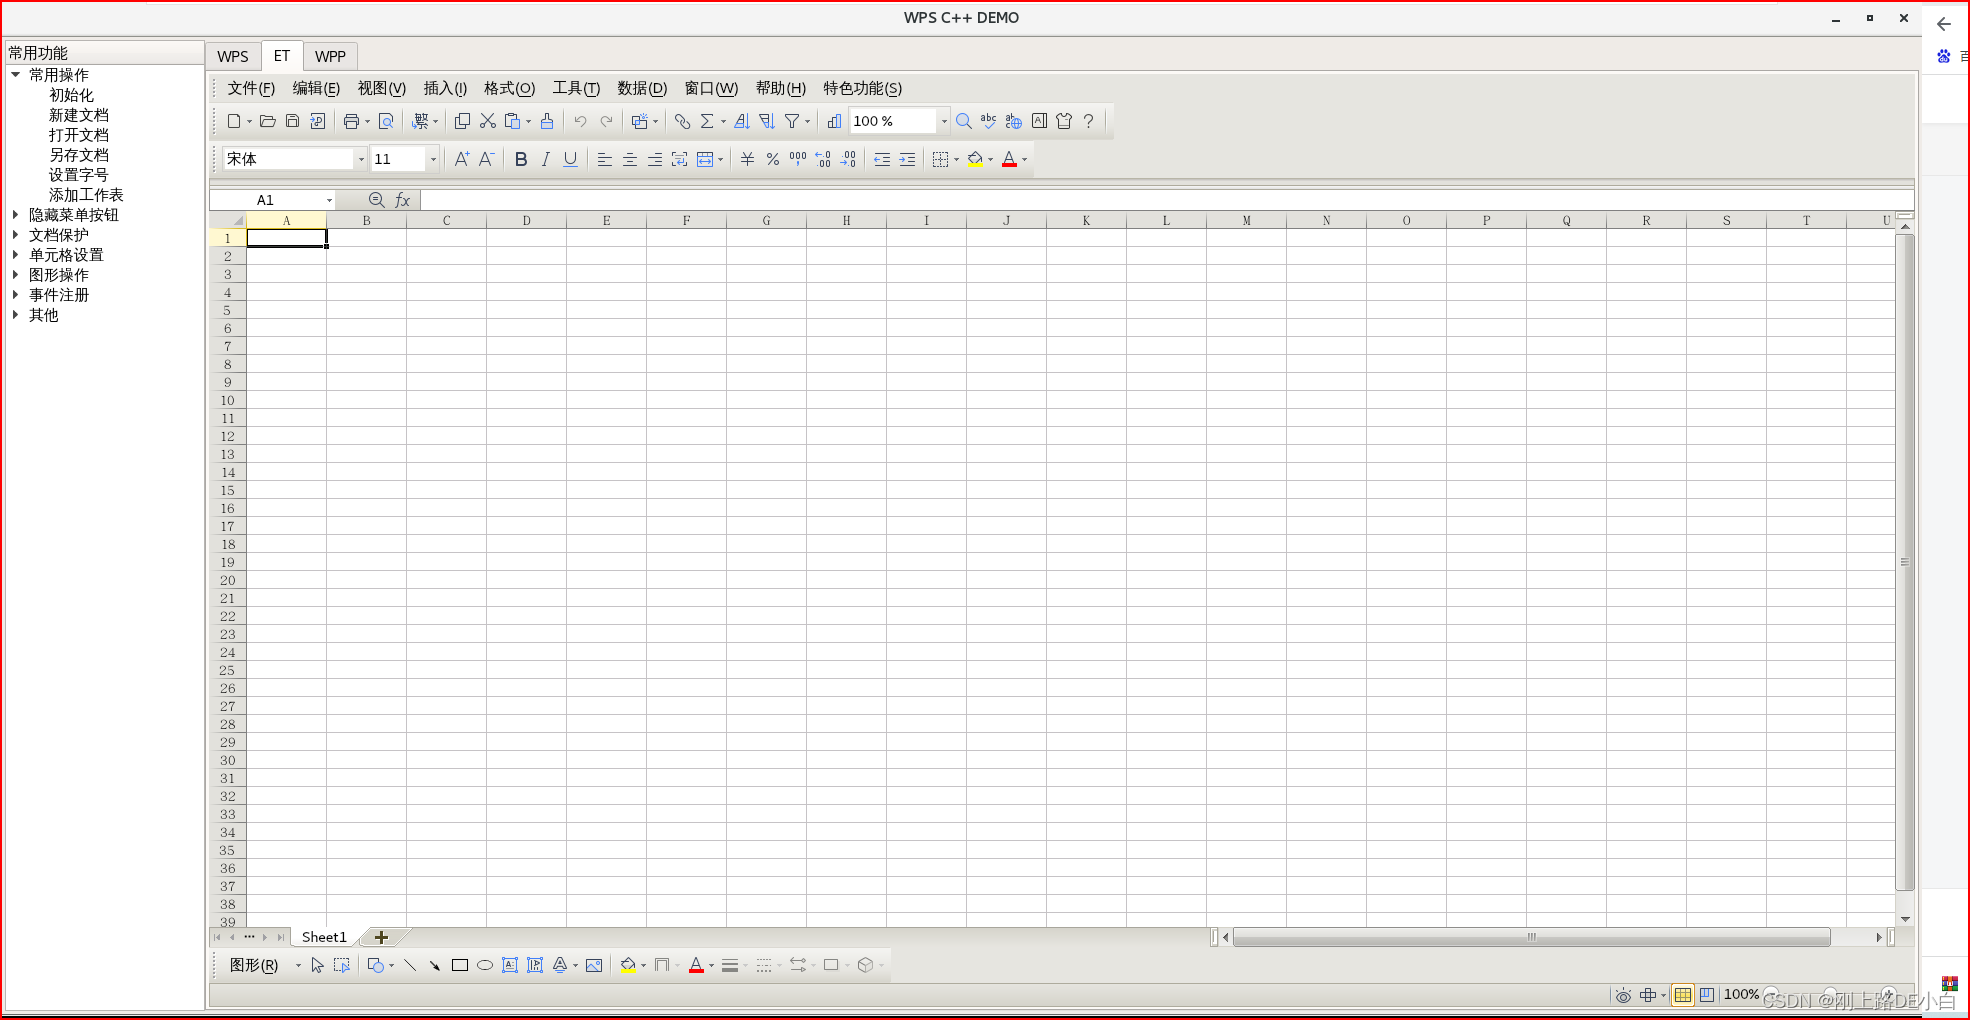Viewport: 1970px width, 1020px height.
Task: Create a new spreadsheet with the New icon
Action: click(x=233, y=121)
